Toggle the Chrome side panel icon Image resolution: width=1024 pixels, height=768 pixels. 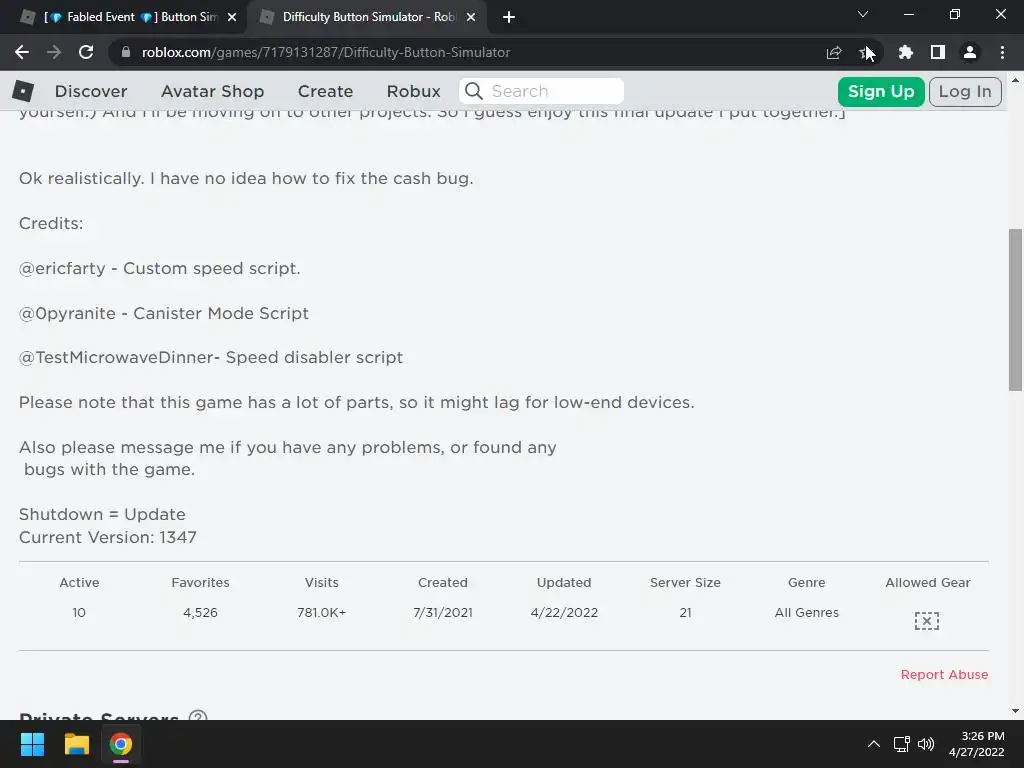tap(938, 52)
